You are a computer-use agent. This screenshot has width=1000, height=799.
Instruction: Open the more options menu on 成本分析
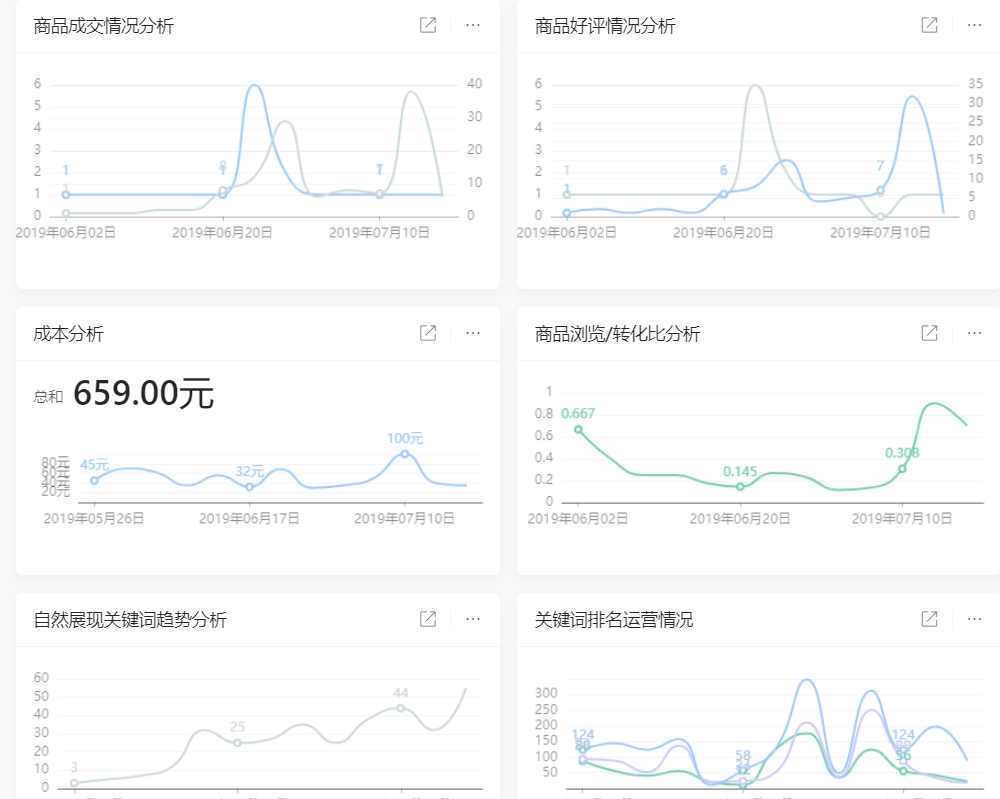pos(472,334)
